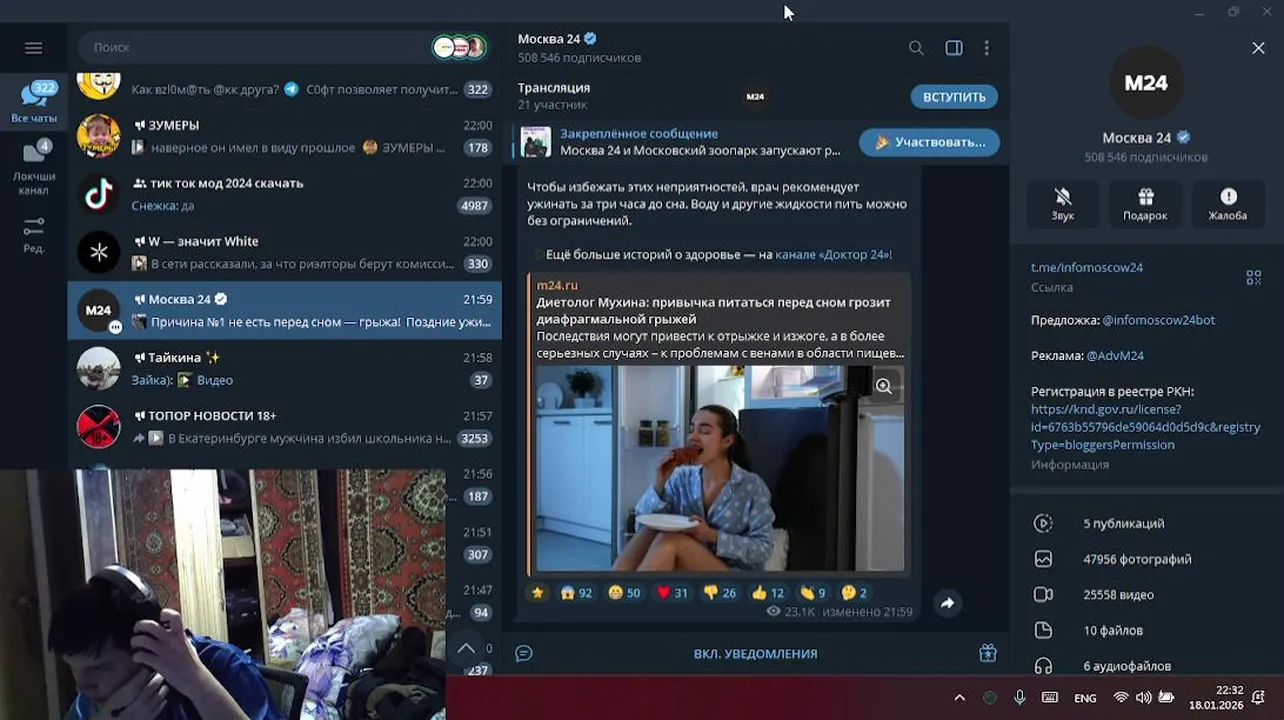Add the star reaction to post
The height and width of the screenshot is (720, 1284).
point(538,592)
